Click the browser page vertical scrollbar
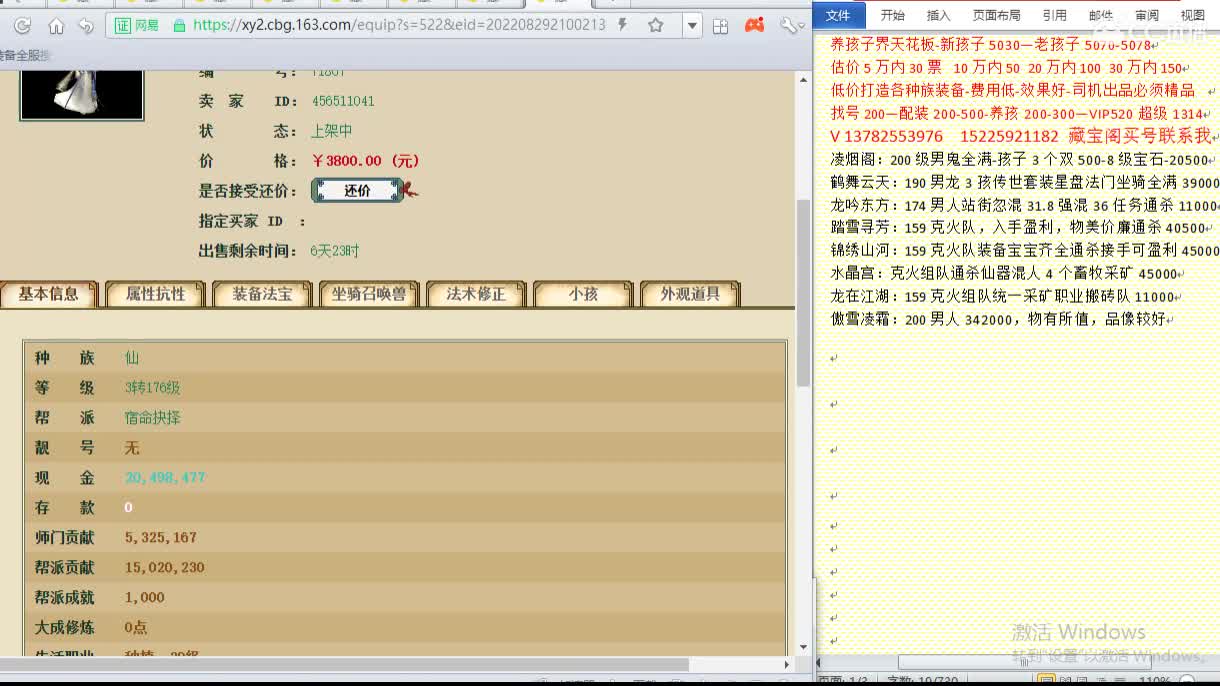 point(803,293)
